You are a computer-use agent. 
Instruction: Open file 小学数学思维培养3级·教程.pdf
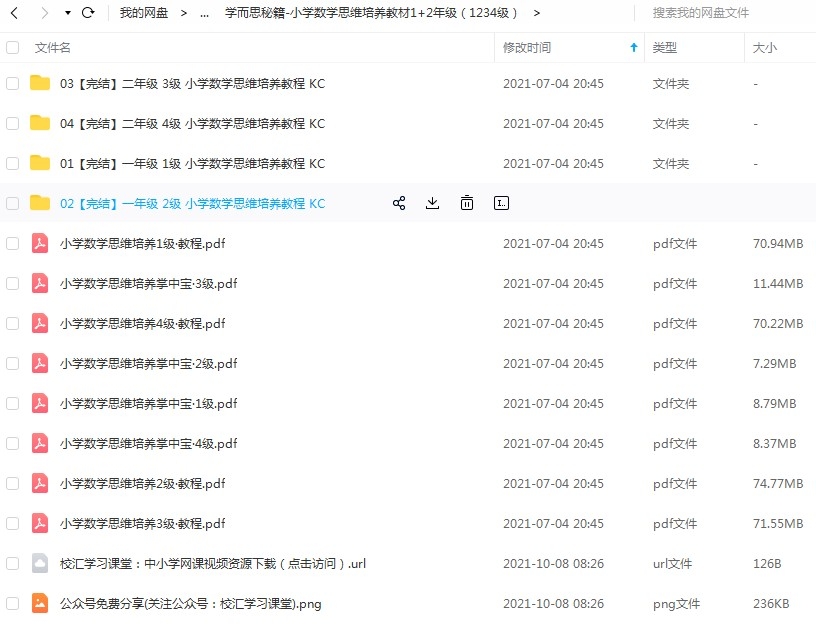pyautogui.click(x=143, y=523)
